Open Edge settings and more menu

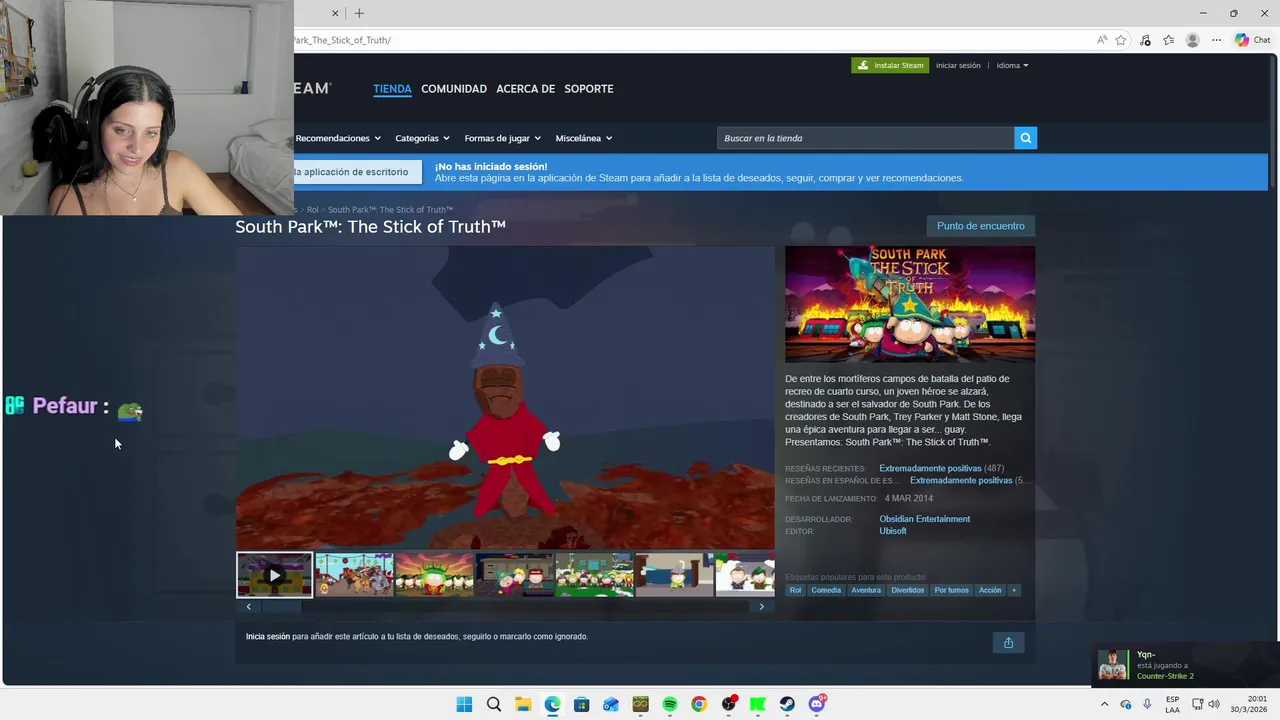click(1216, 40)
